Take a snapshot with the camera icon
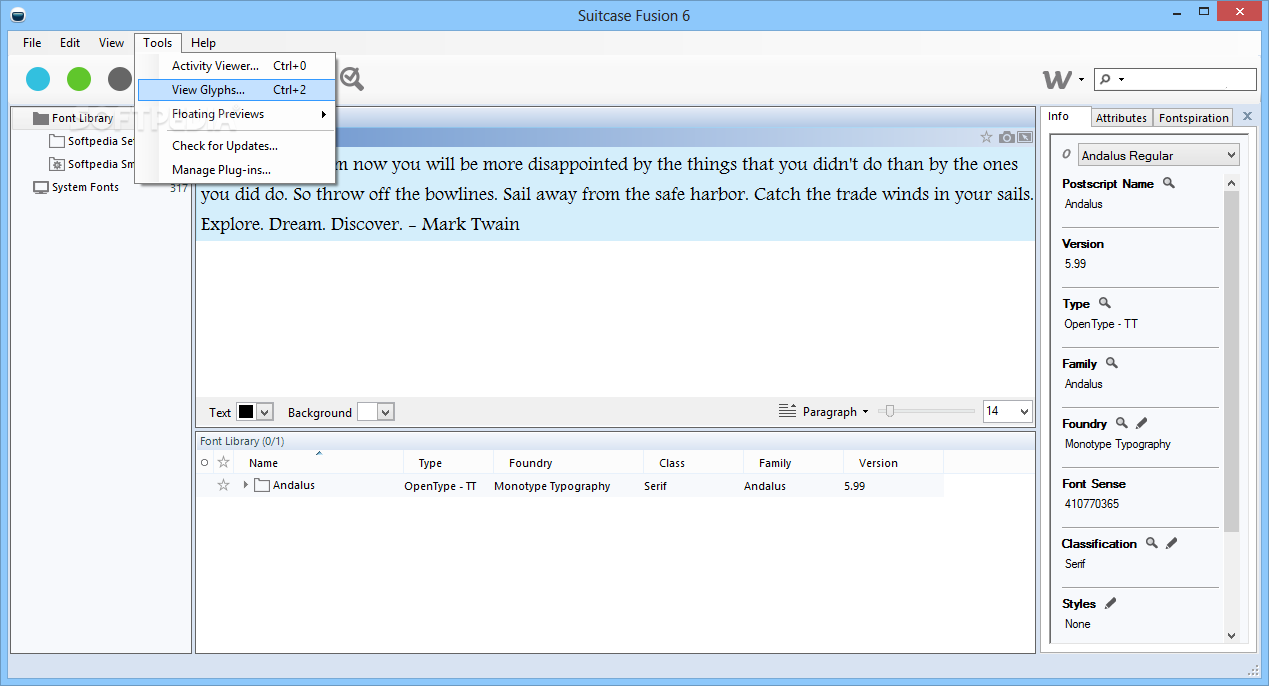Image resolution: width=1269 pixels, height=686 pixels. [1007, 137]
